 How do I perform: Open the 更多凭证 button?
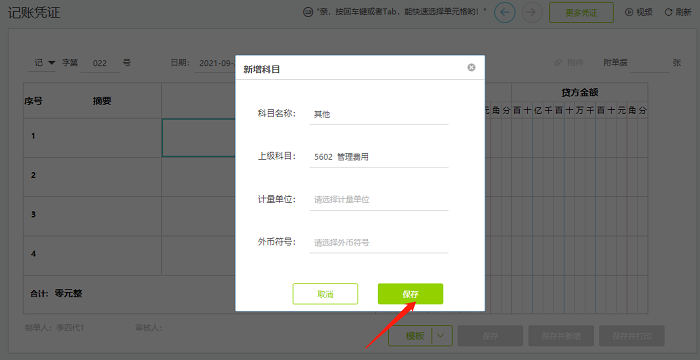[581, 13]
